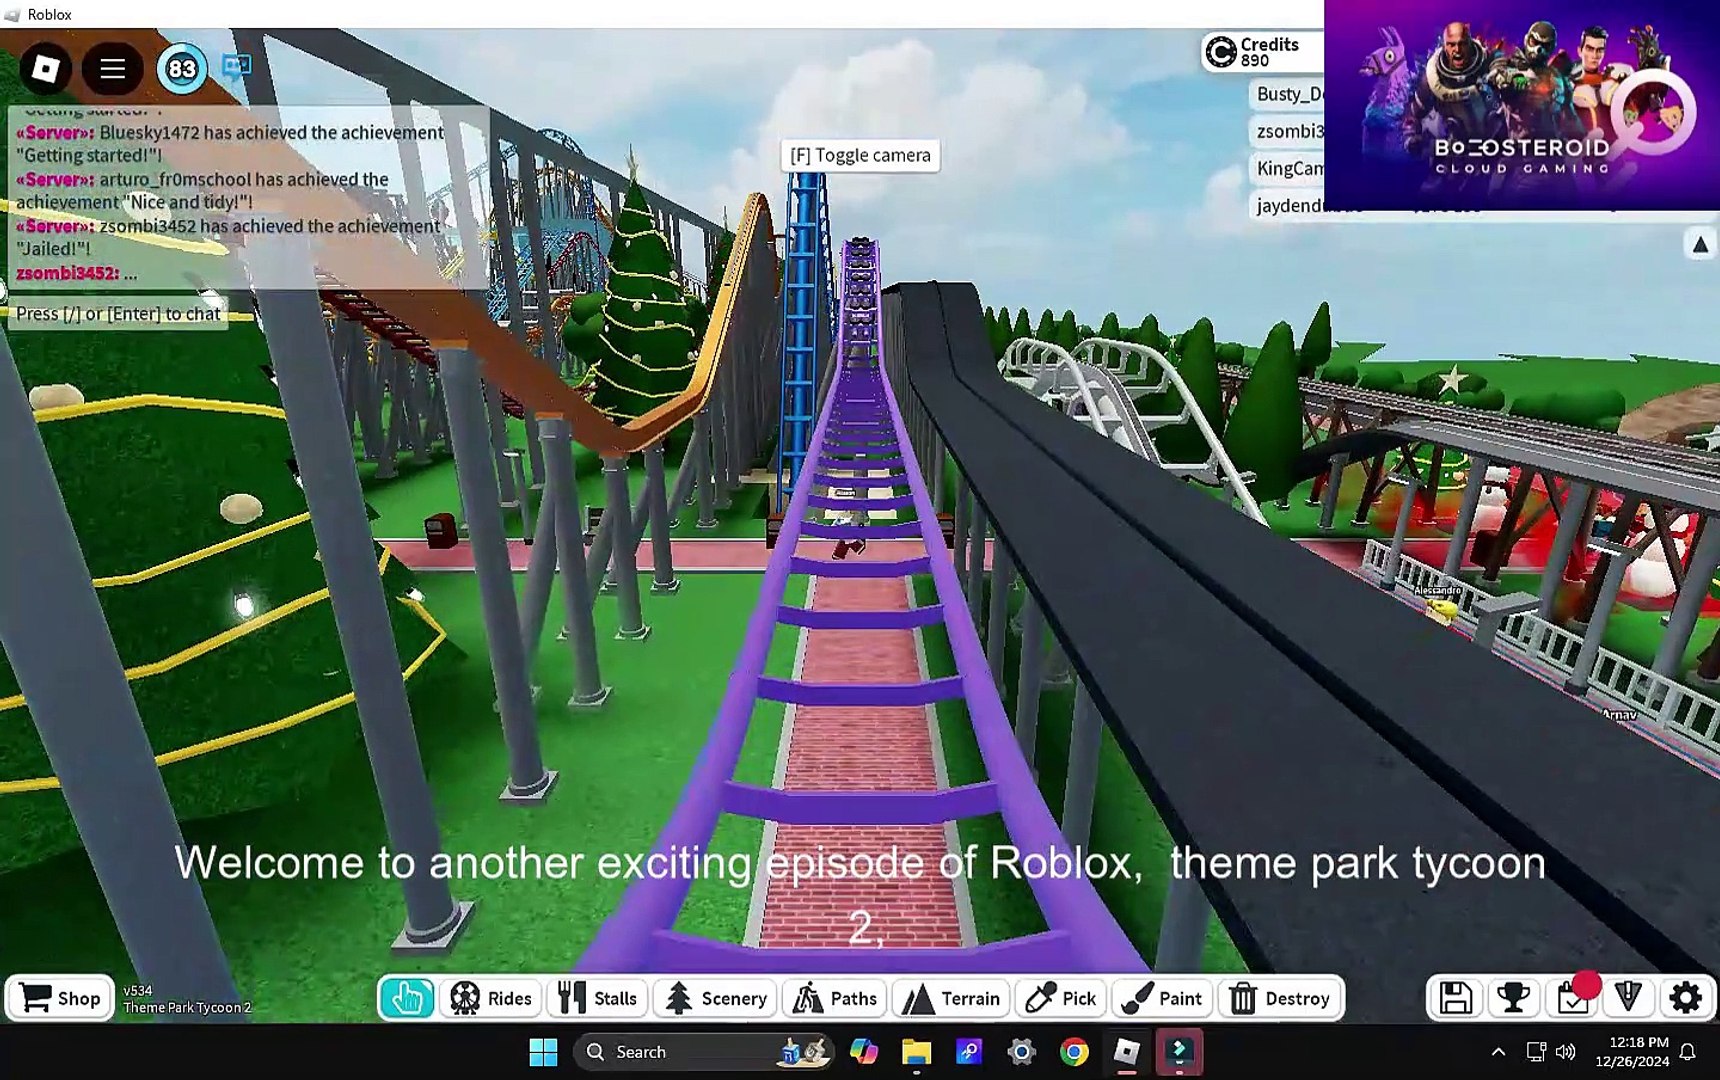Select the Rides tool
Image resolution: width=1720 pixels, height=1080 pixels.
click(x=491, y=997)
